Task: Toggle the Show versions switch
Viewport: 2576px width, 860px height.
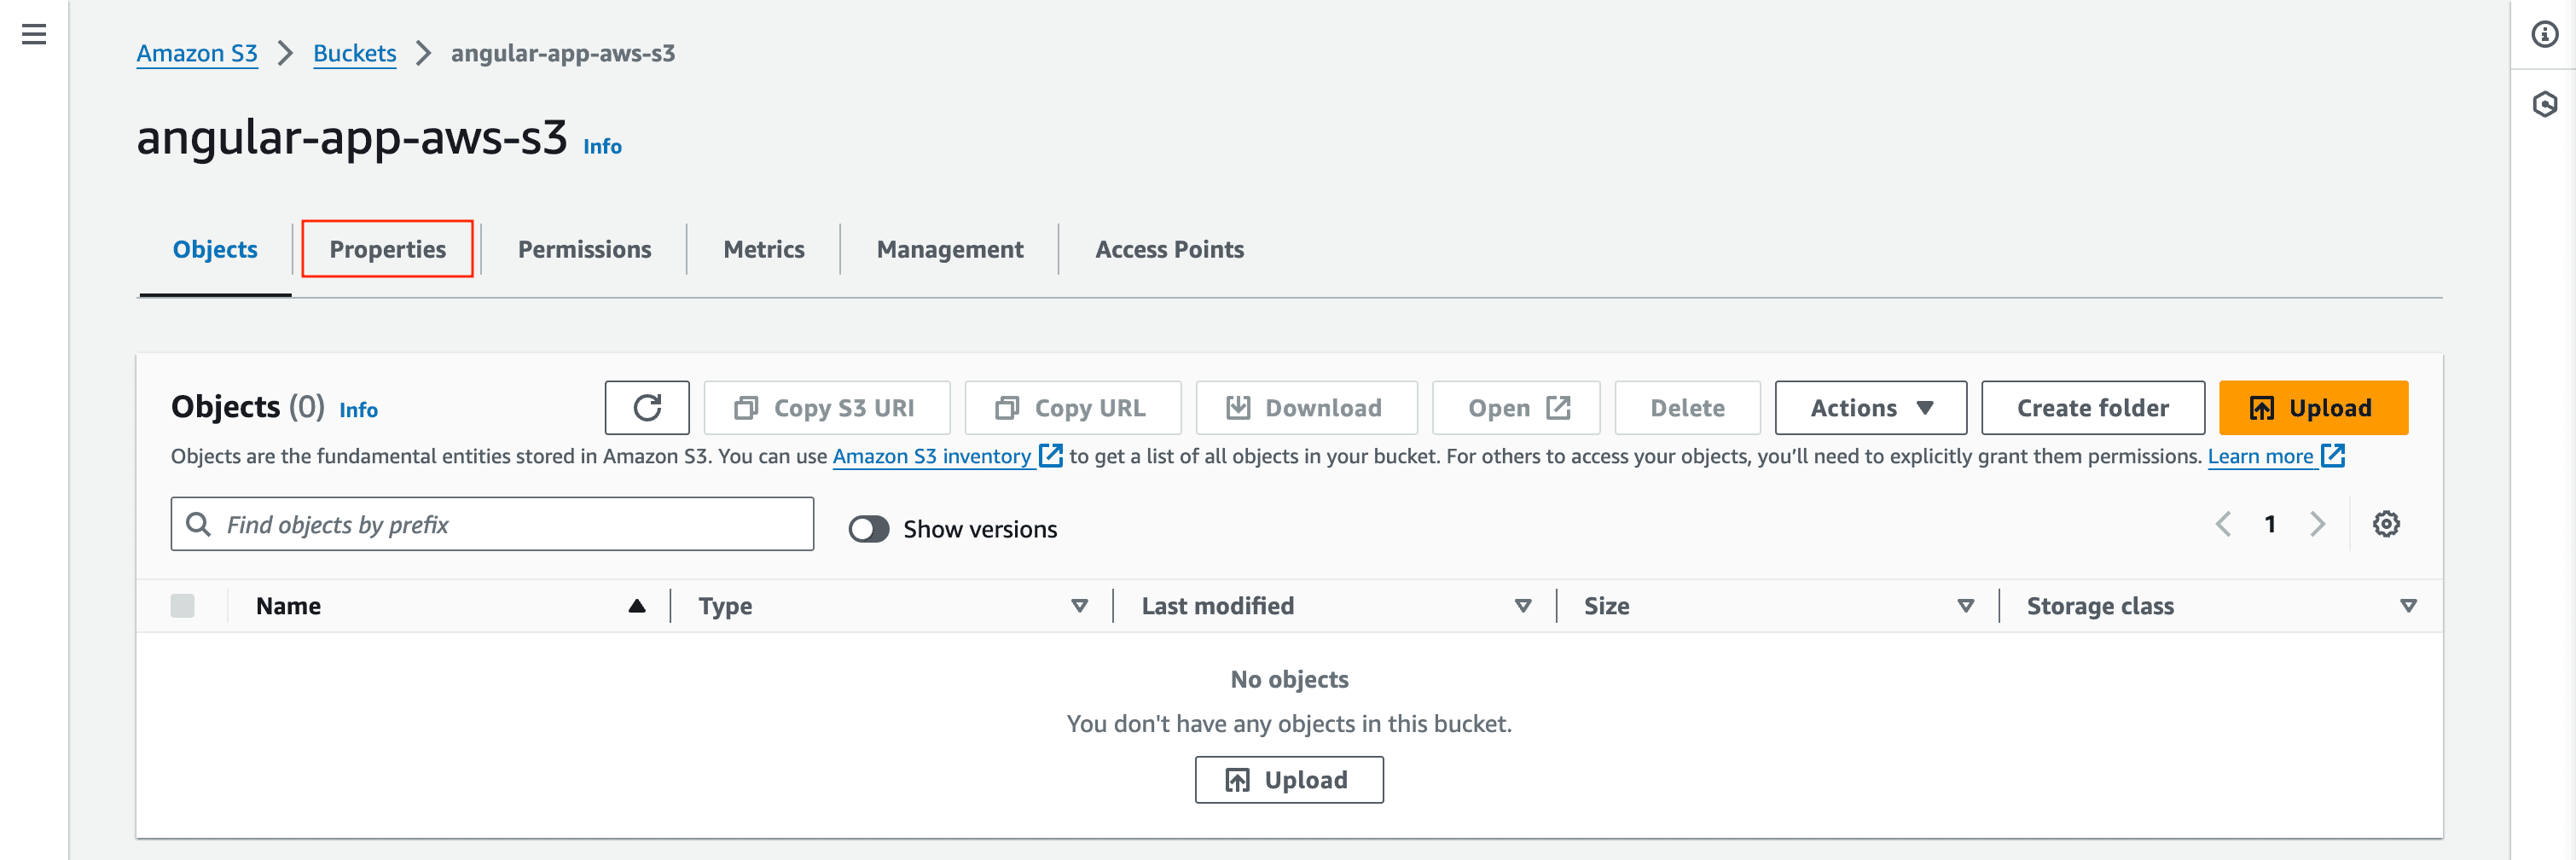Action: [x=868, y=529]
